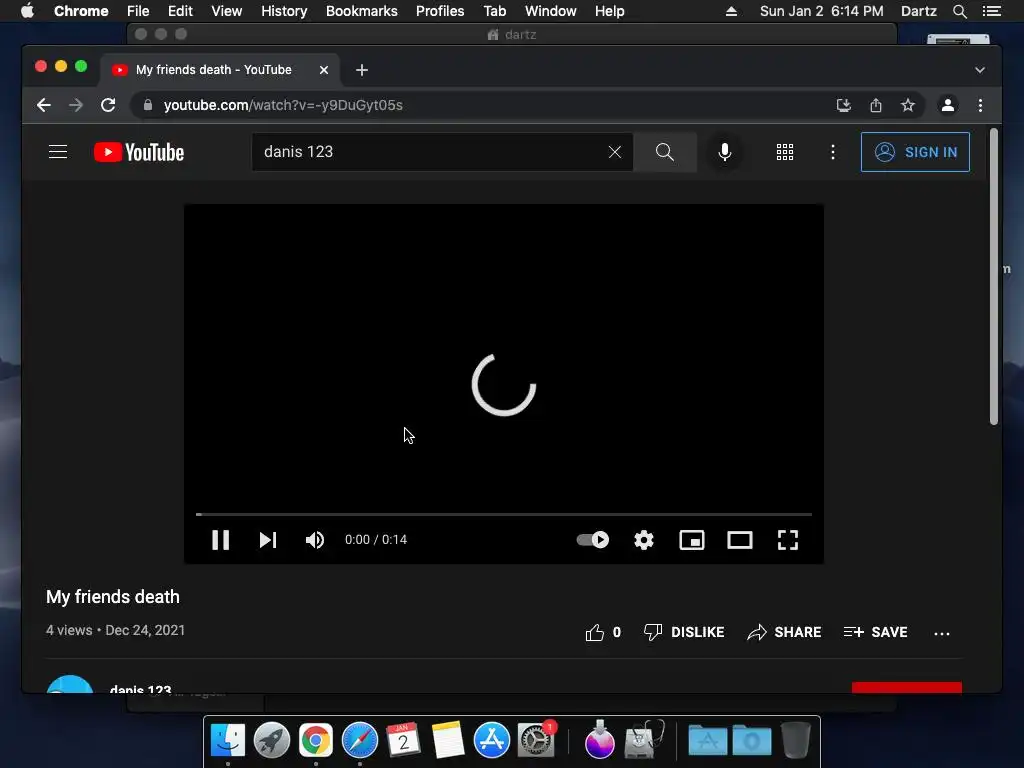This screenshot has height=768, width=1024.
Task: Open the Apple menu
Action: pos(27,11)
